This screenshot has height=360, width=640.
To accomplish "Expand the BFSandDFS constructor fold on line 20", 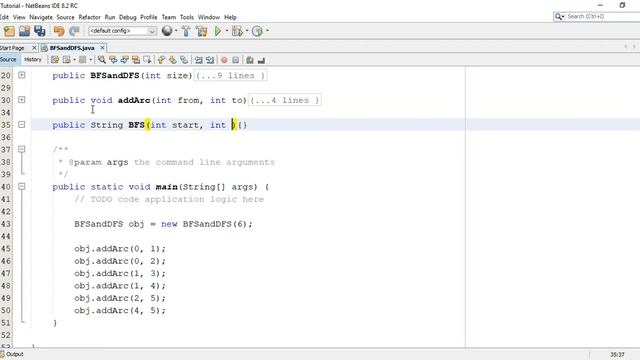I will coord(22,75).
